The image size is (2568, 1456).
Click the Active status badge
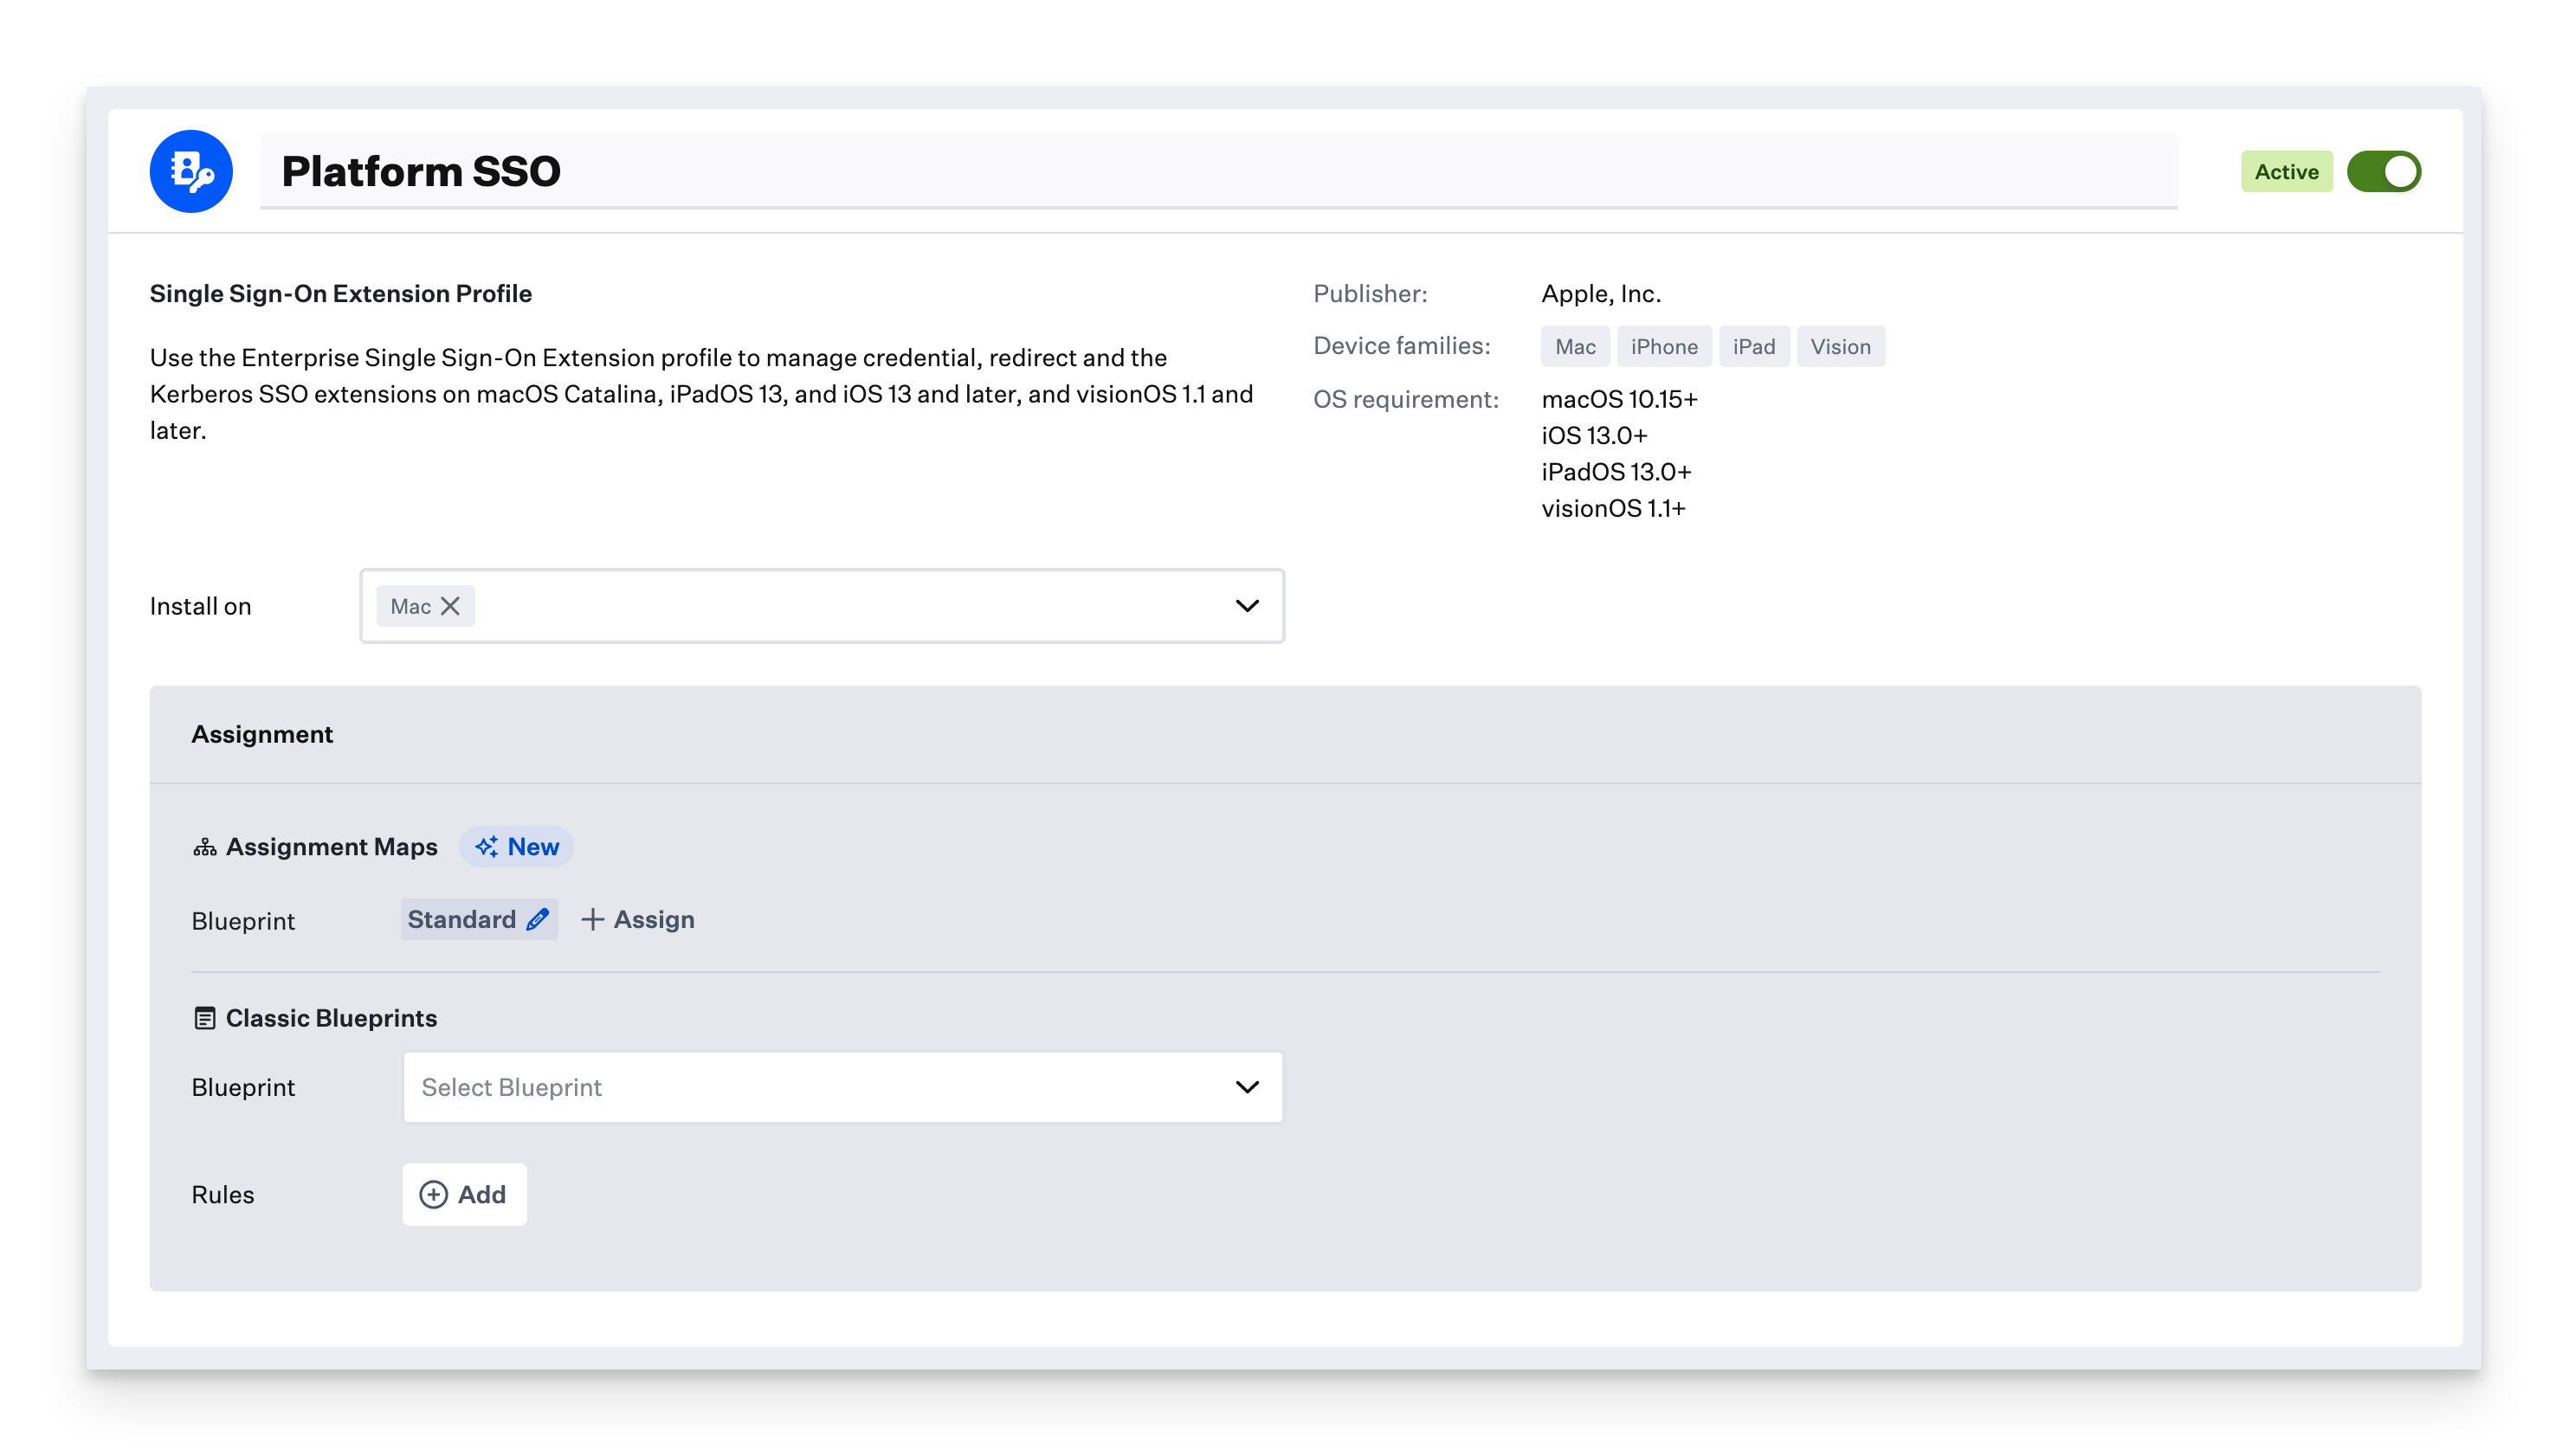[x=2285, y=171]
